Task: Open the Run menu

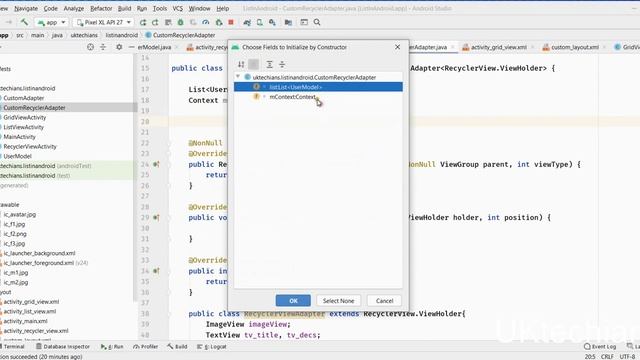Action: point(142,8)
